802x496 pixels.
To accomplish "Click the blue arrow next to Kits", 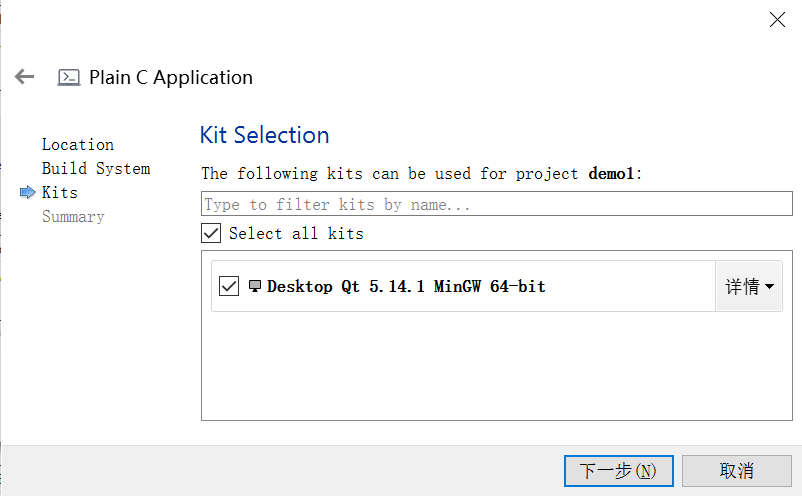I will (x=28, y=192).
